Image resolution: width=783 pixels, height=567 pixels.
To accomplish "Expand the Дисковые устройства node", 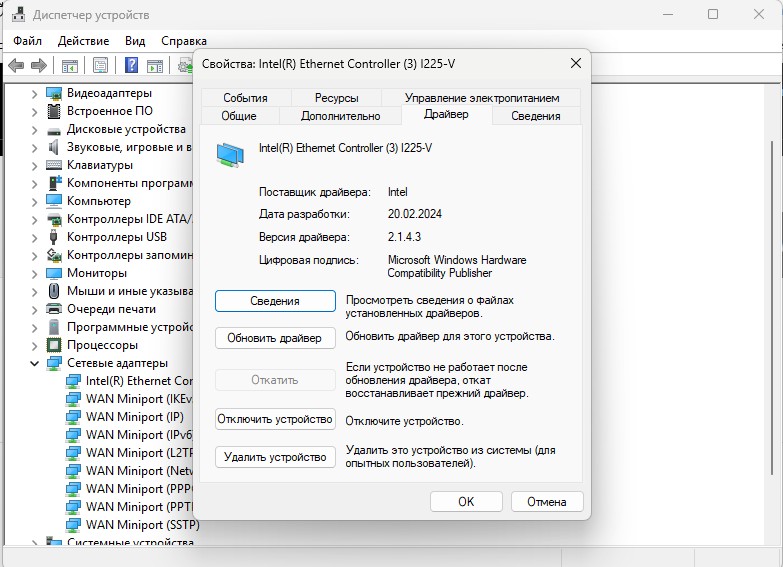I will [34, 130].
